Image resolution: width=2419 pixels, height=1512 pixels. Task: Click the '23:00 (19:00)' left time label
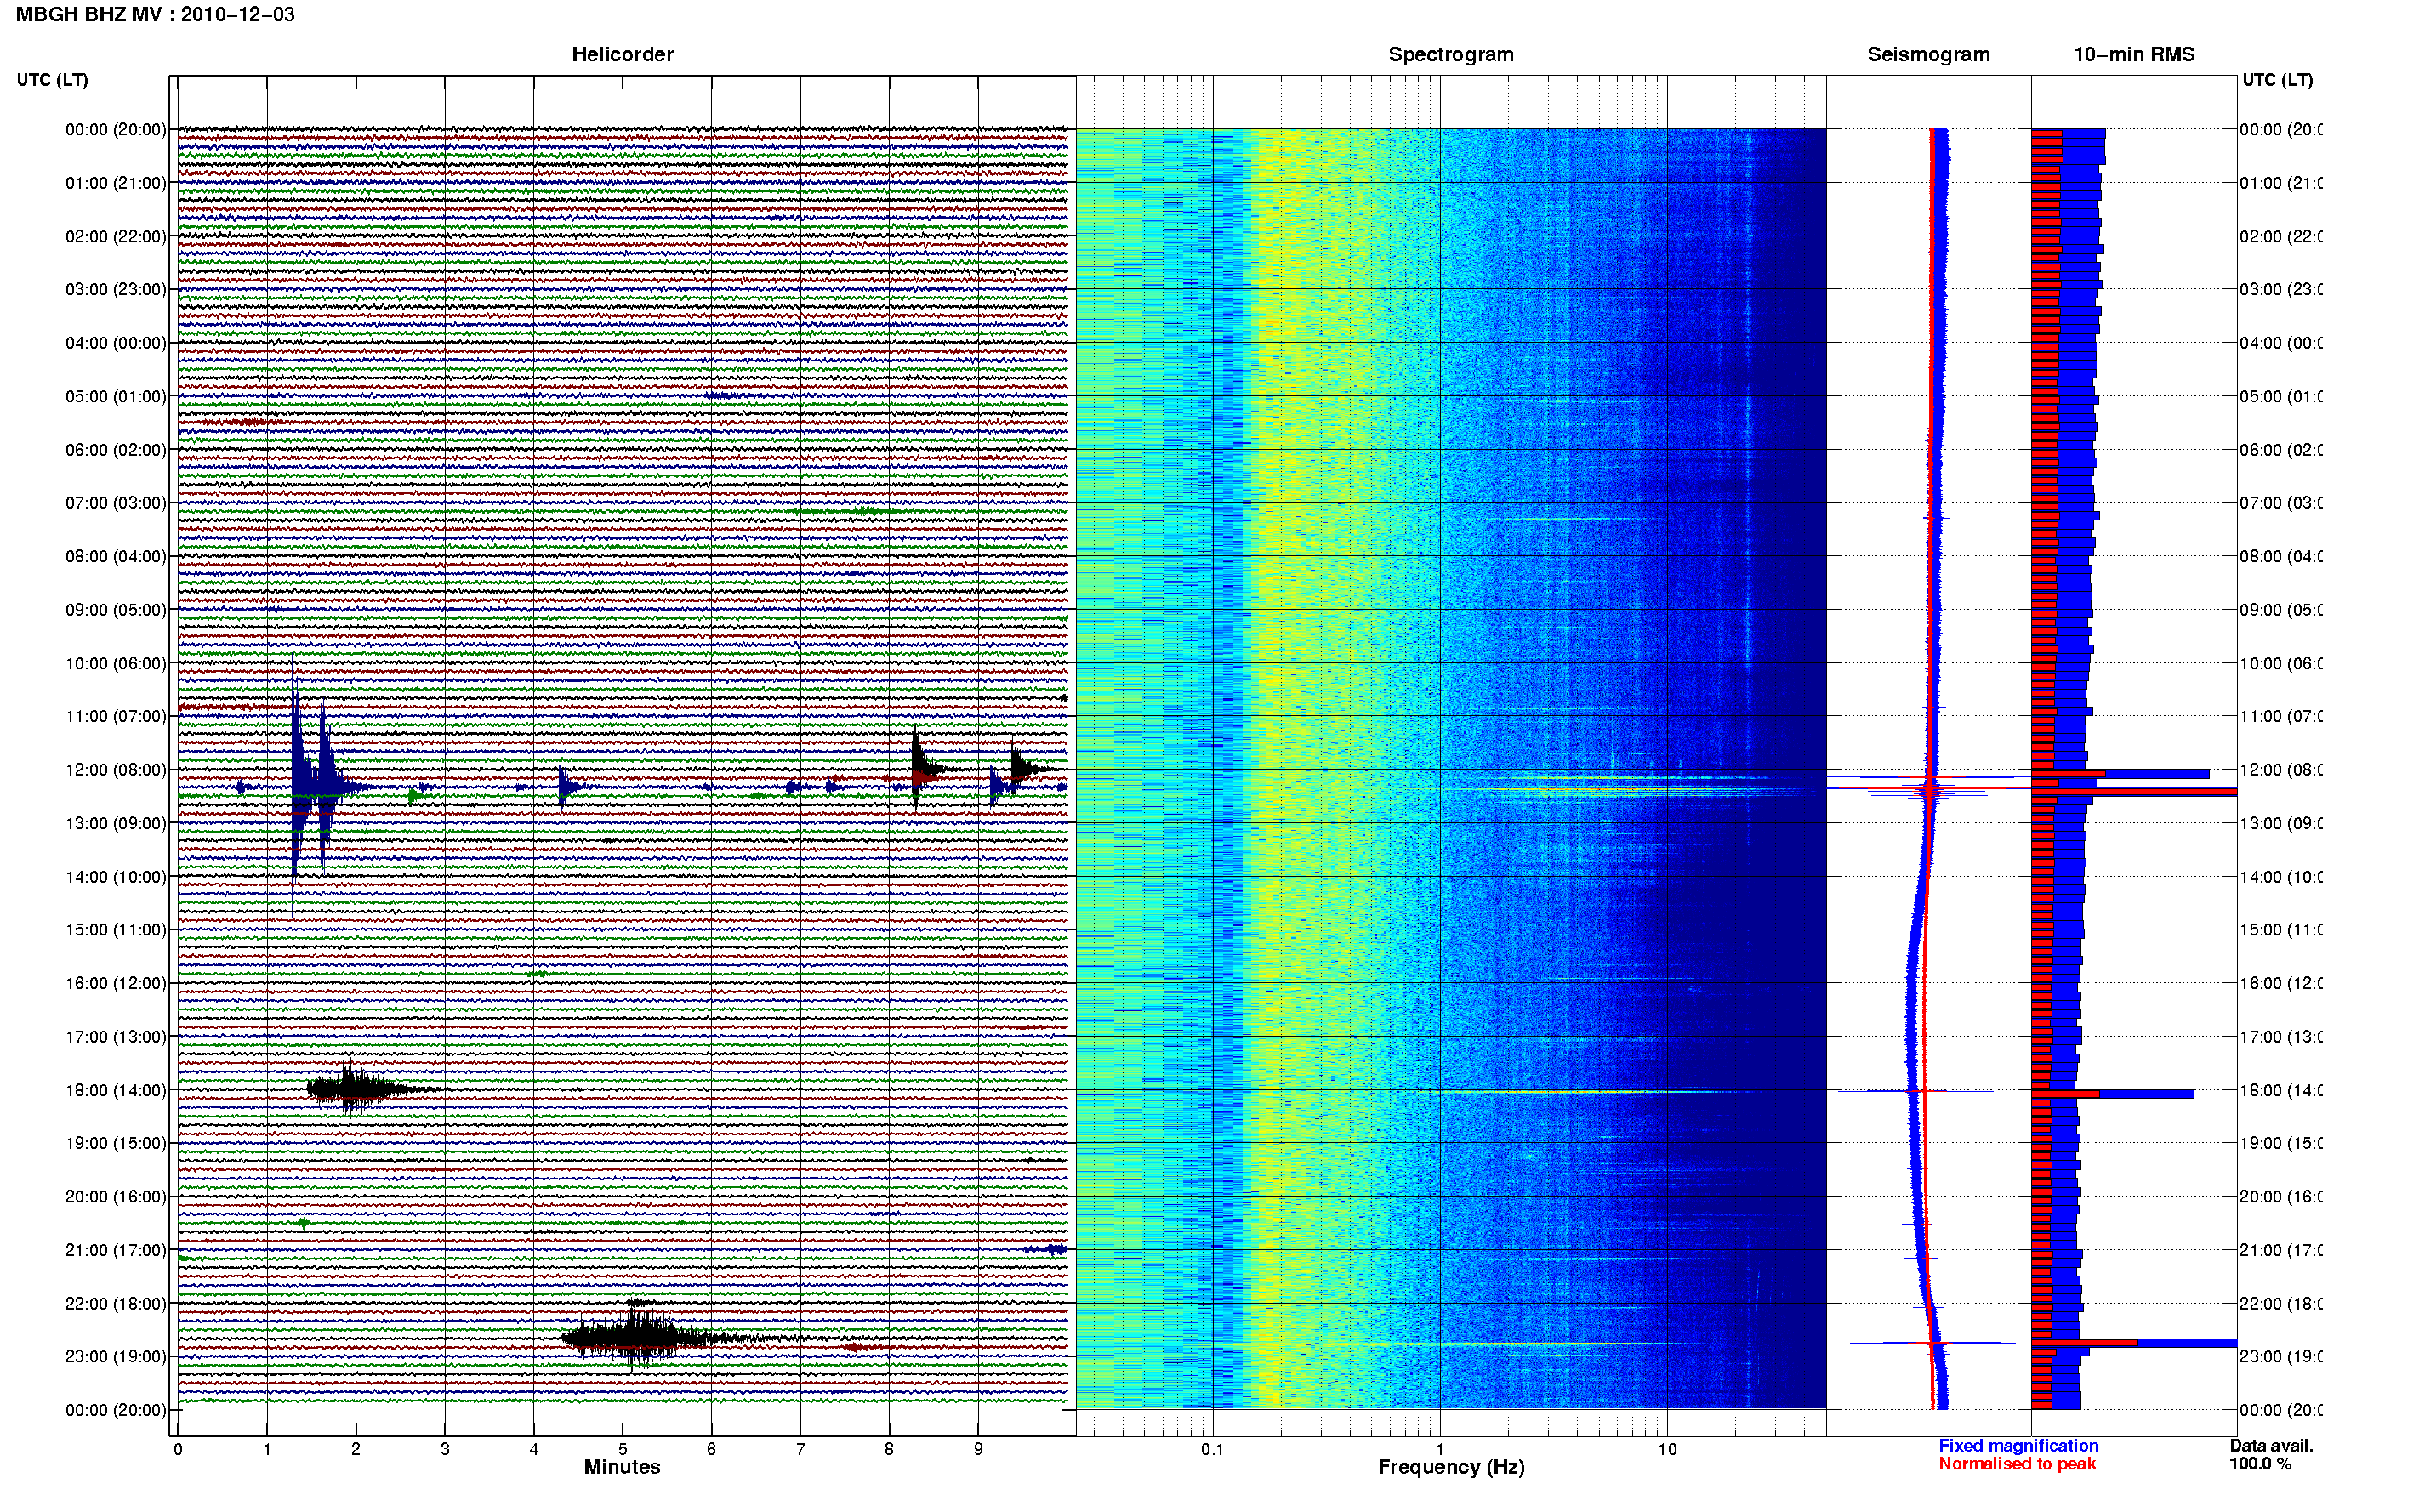[115, 1356]
